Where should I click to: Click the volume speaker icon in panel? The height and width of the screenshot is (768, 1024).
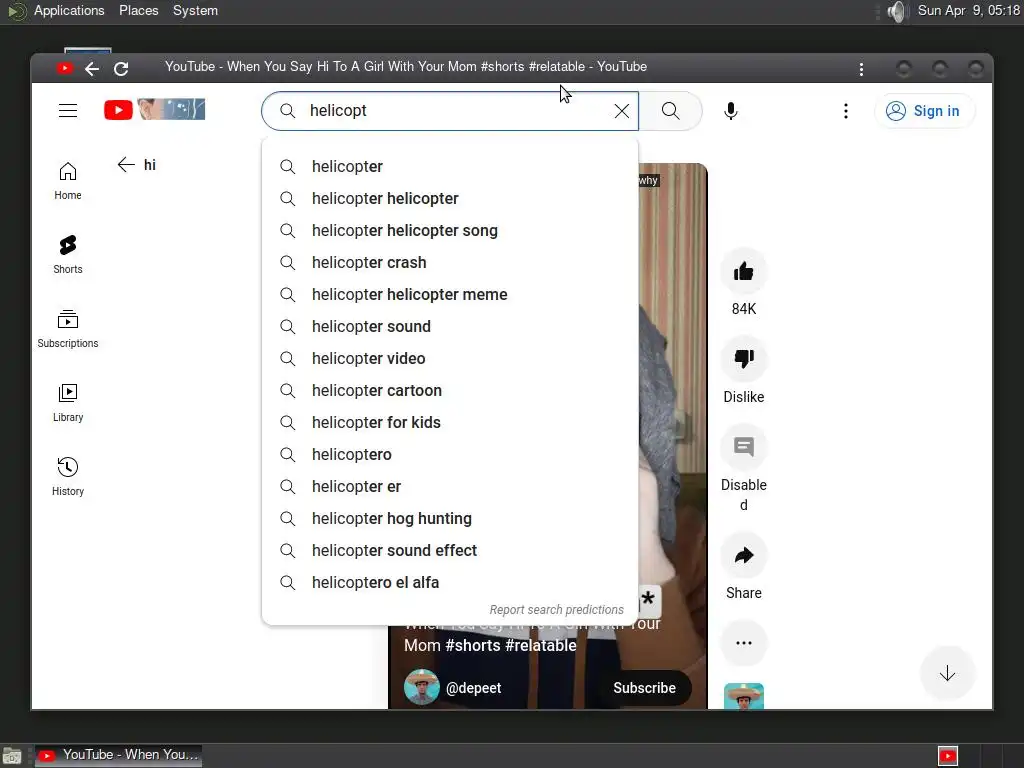tap(898, 11)
